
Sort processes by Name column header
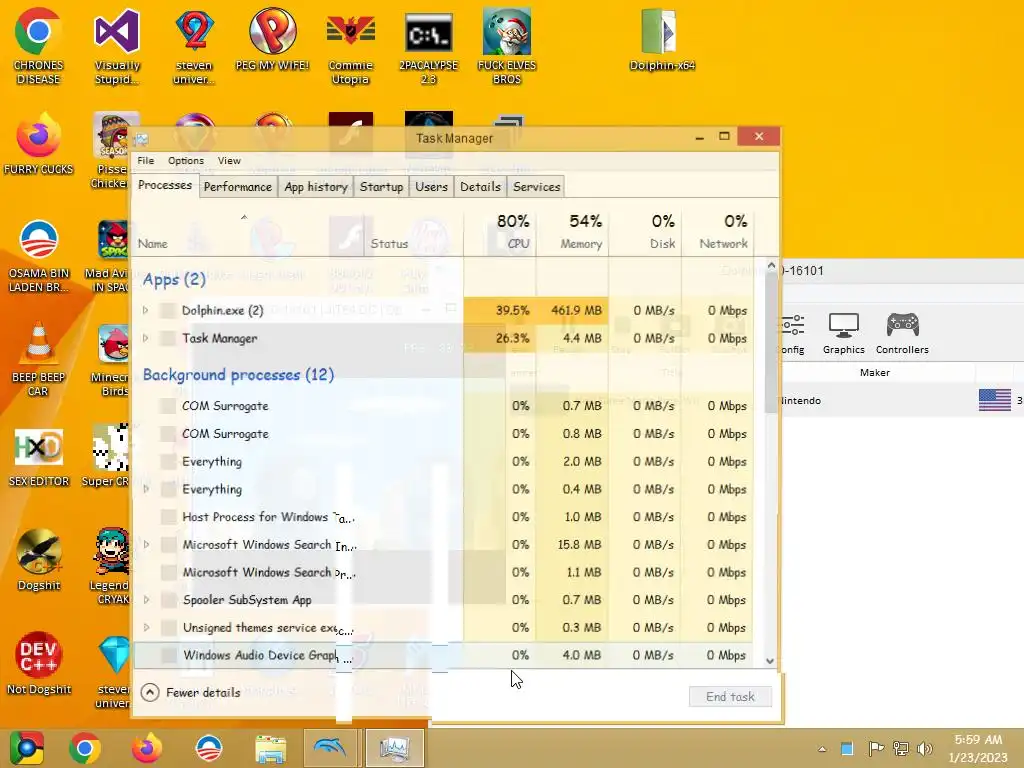pos(248,232)
